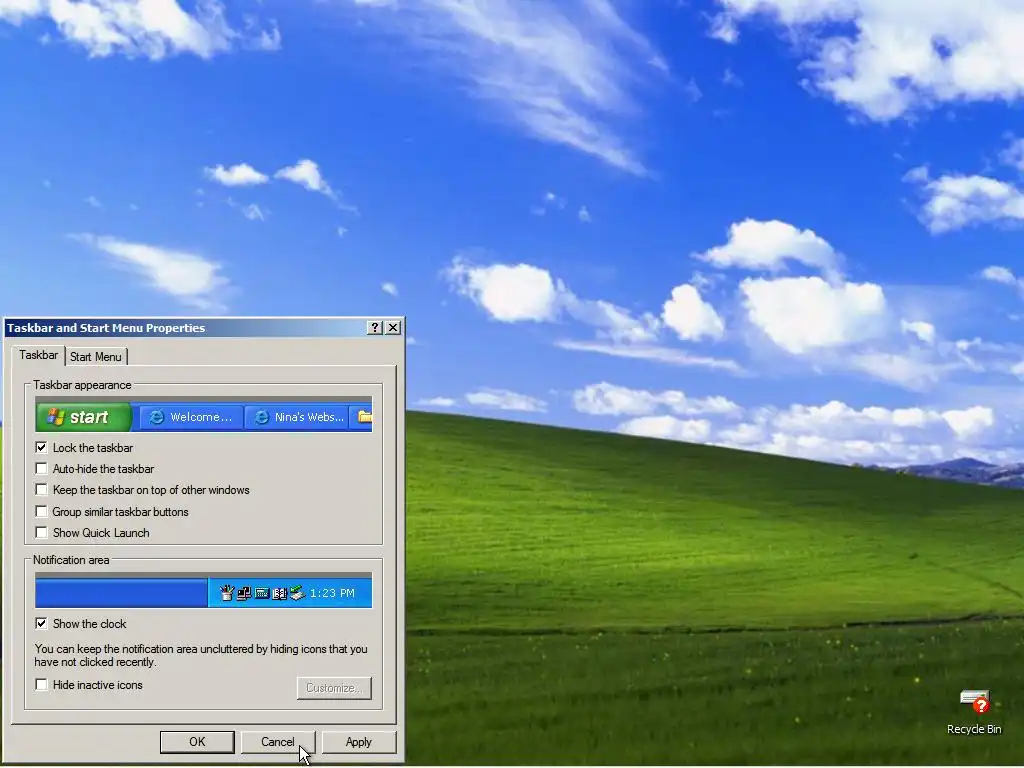Viewport: 1024px width, 768px height.
Task: Click the first tray icon in notification preview
Action: point(227,593)
